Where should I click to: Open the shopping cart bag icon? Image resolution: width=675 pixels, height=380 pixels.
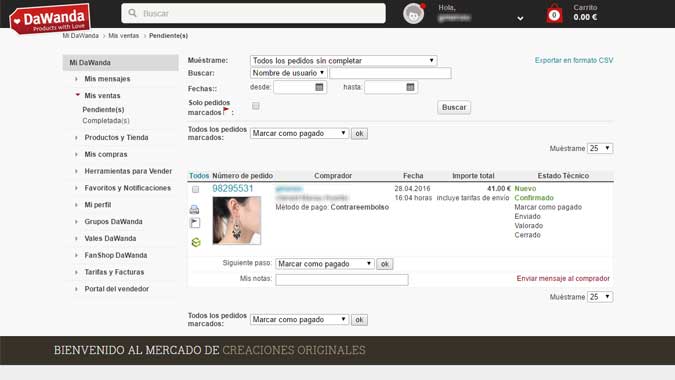pyautogui.click(x=554, y=14)
